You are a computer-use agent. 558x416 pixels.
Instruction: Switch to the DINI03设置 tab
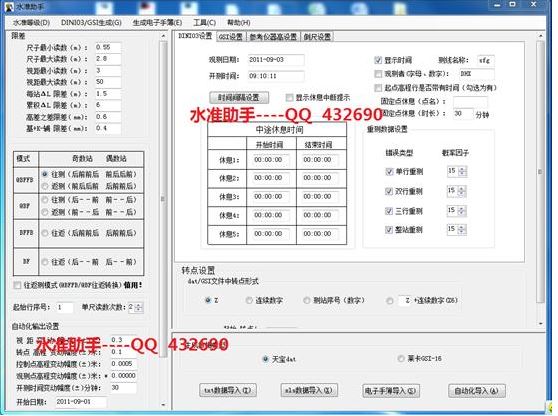point(195,36)
